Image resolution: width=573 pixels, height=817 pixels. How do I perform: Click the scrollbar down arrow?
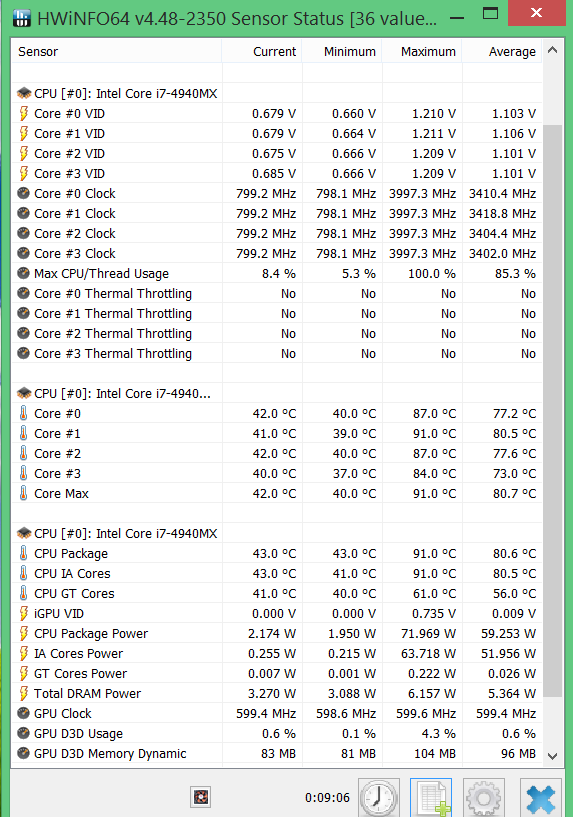[553, 756]
